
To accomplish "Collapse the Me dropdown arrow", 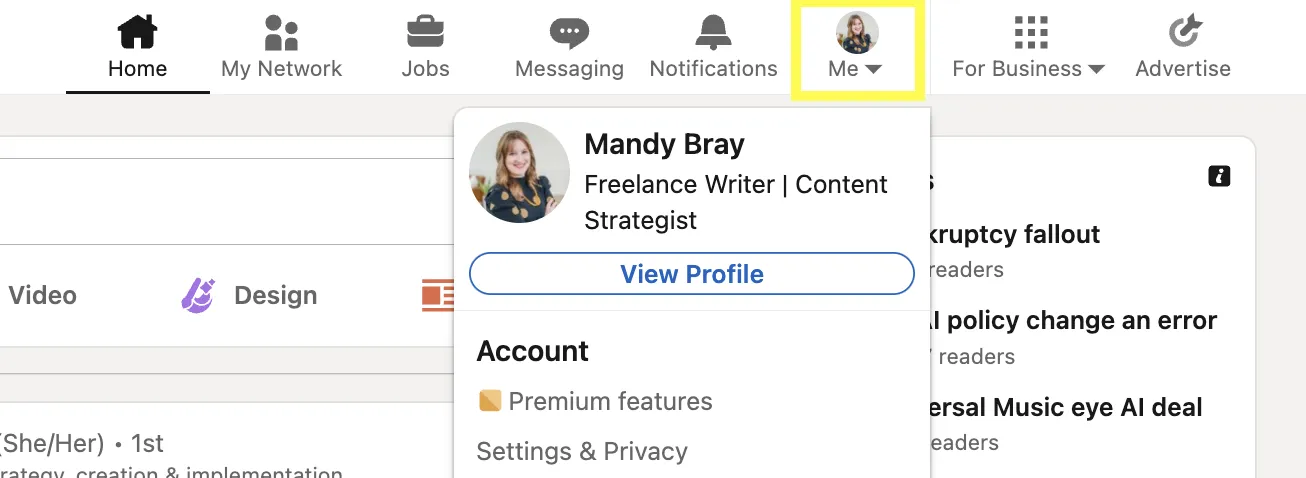I will (x=873, y=69).
